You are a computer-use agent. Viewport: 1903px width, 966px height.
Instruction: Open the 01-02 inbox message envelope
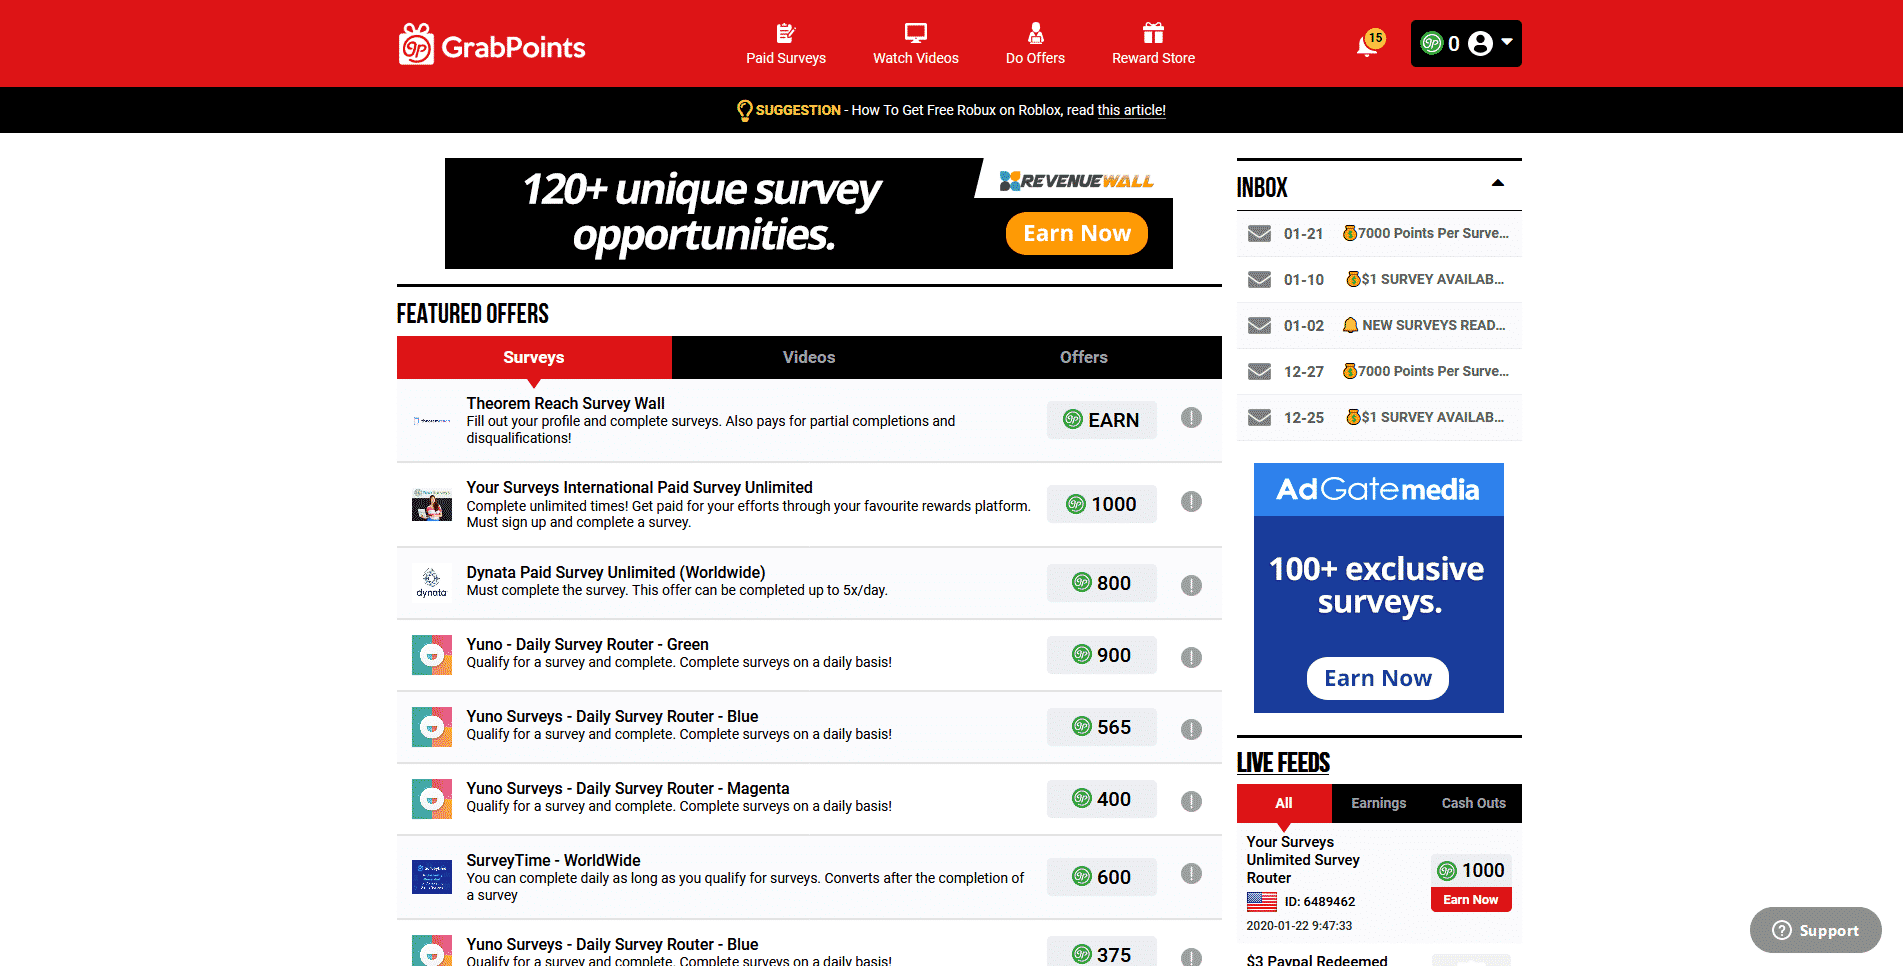click(1259, 325)
